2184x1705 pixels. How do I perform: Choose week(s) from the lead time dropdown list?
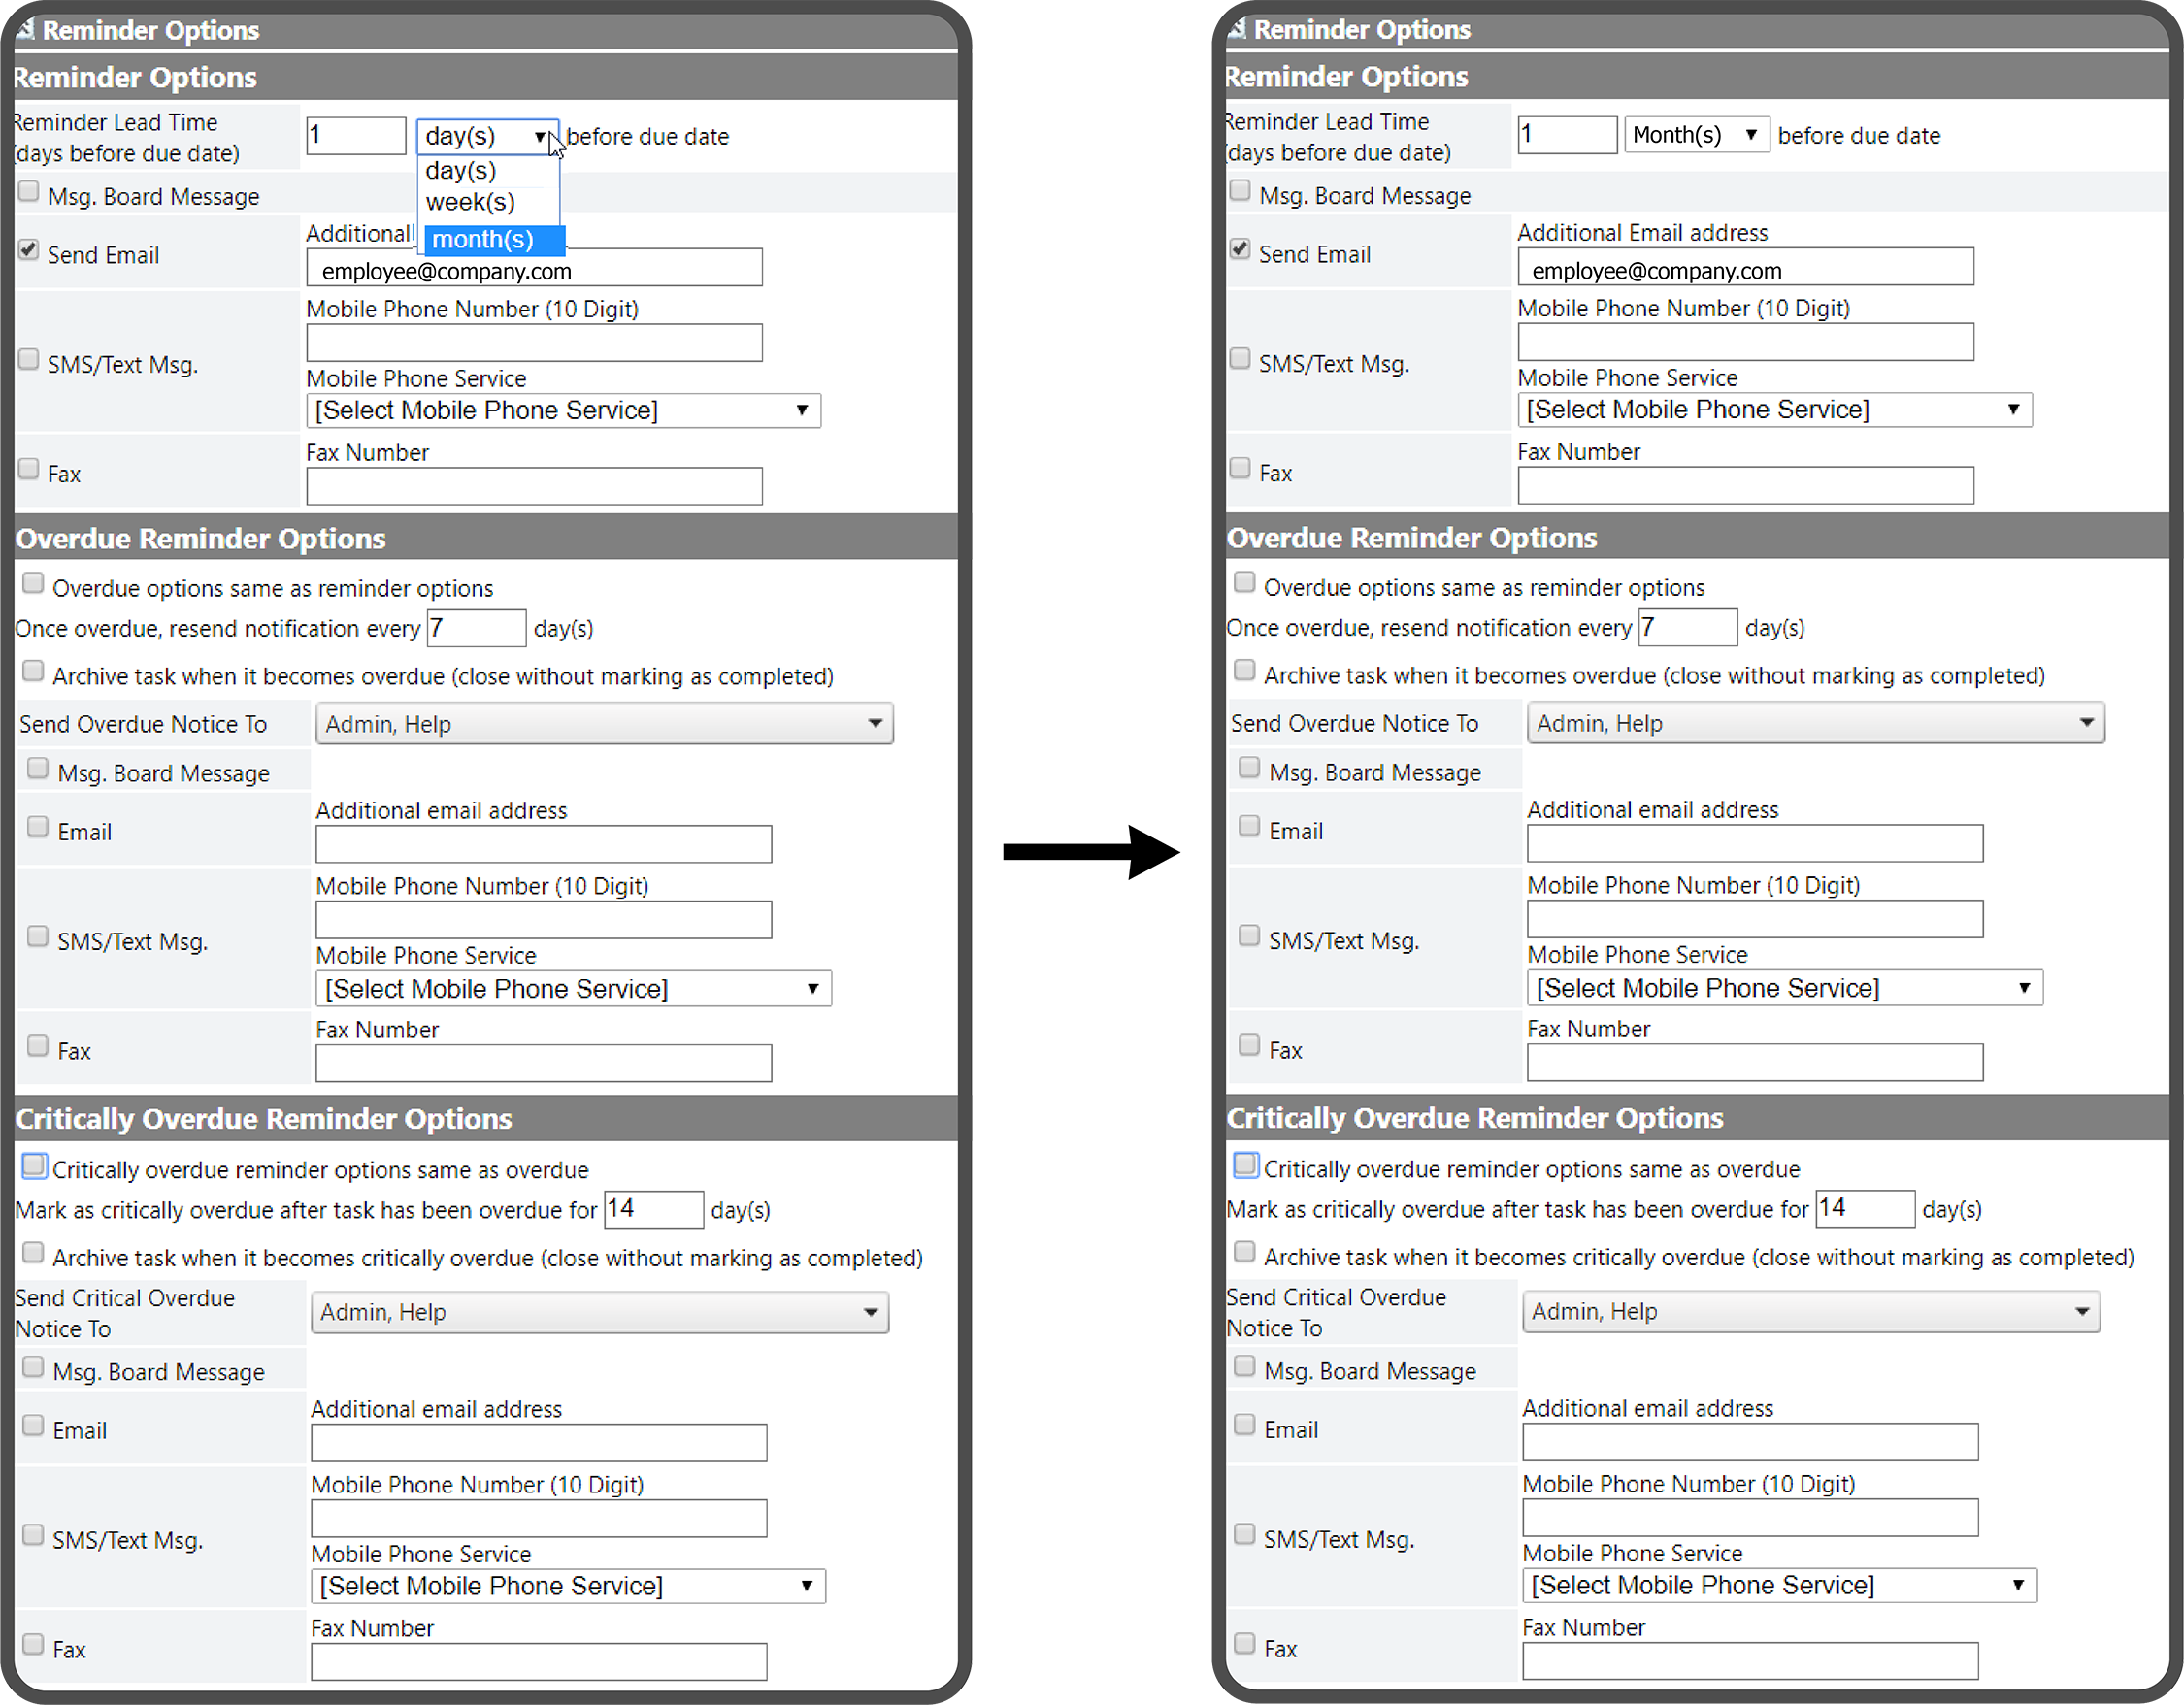point(470,203)
